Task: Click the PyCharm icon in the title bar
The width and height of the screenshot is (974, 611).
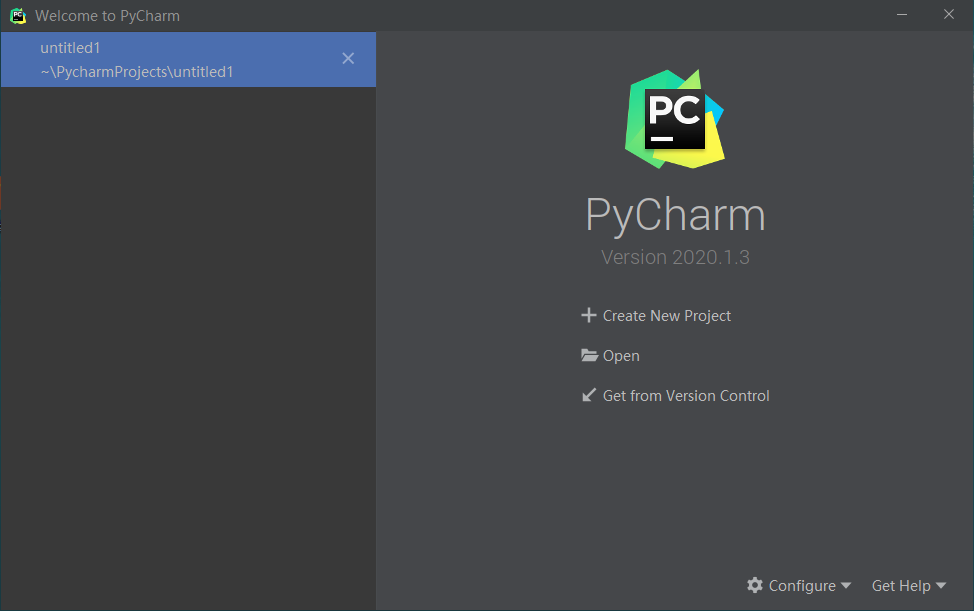Action: 17,15
